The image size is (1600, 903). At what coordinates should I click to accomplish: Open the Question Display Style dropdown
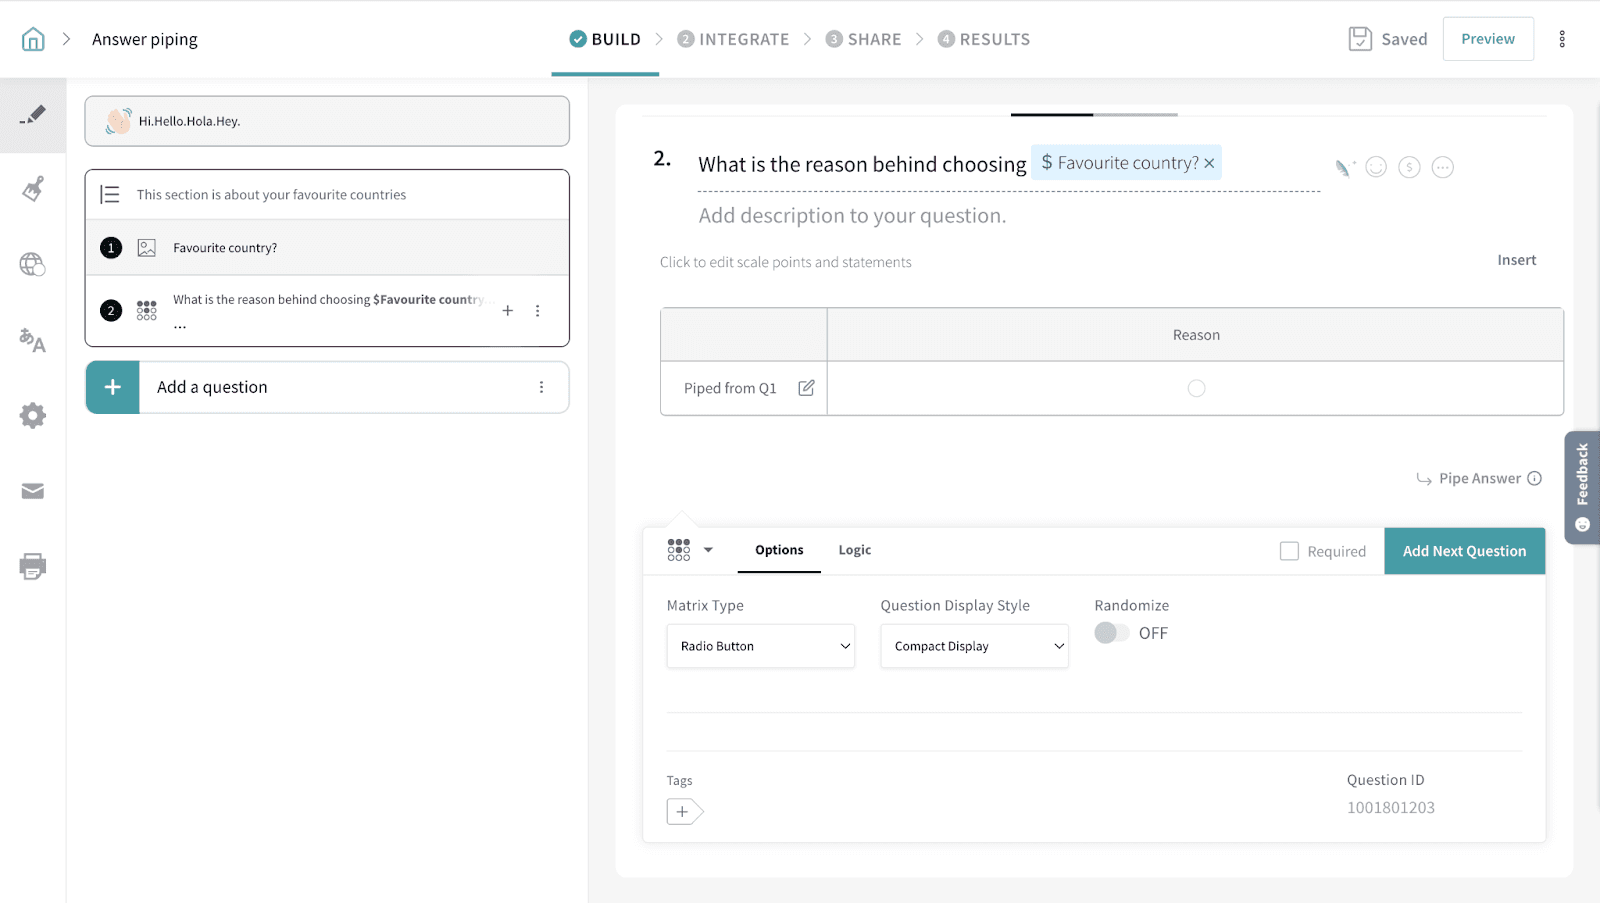(x=974, y=646)
